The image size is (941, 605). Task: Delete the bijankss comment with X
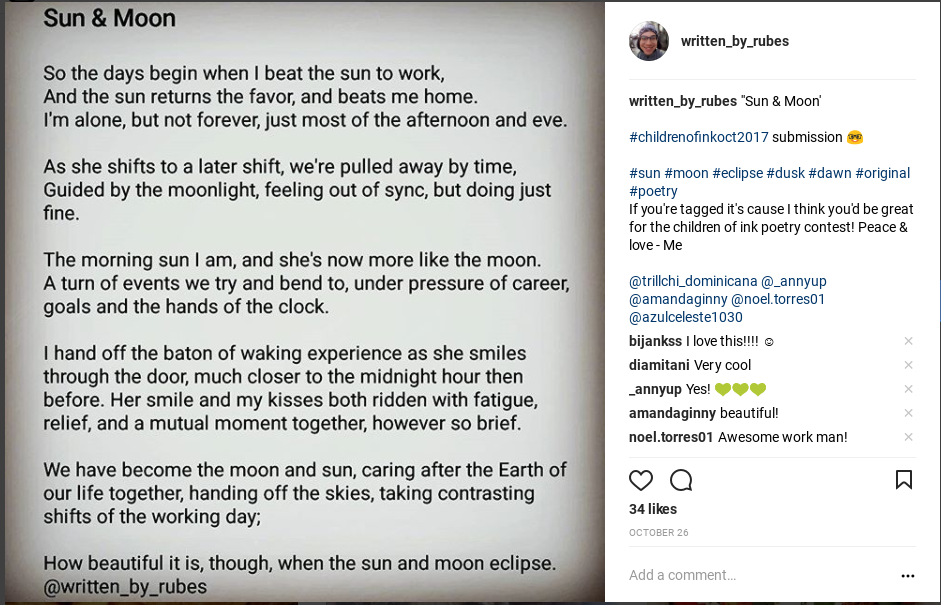coord(908,341)
